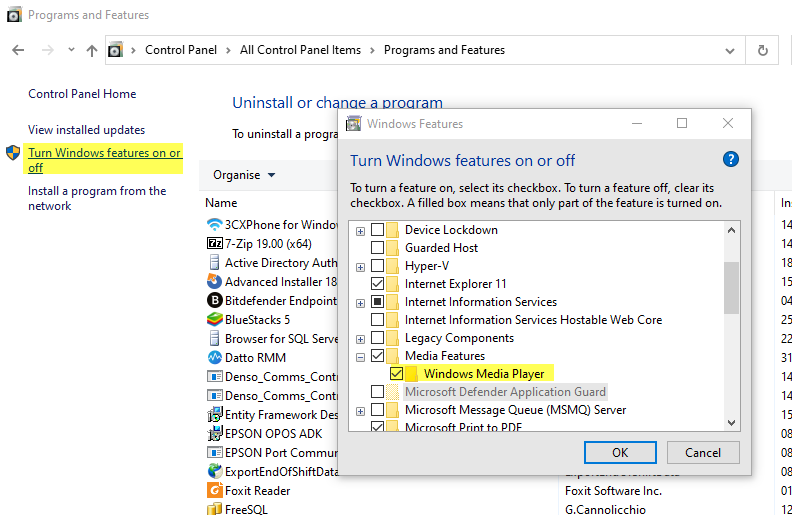Expand the Device Lockdown node
Image resolution: width=792 pixels, height=515 pixels.
click(360, 231)
